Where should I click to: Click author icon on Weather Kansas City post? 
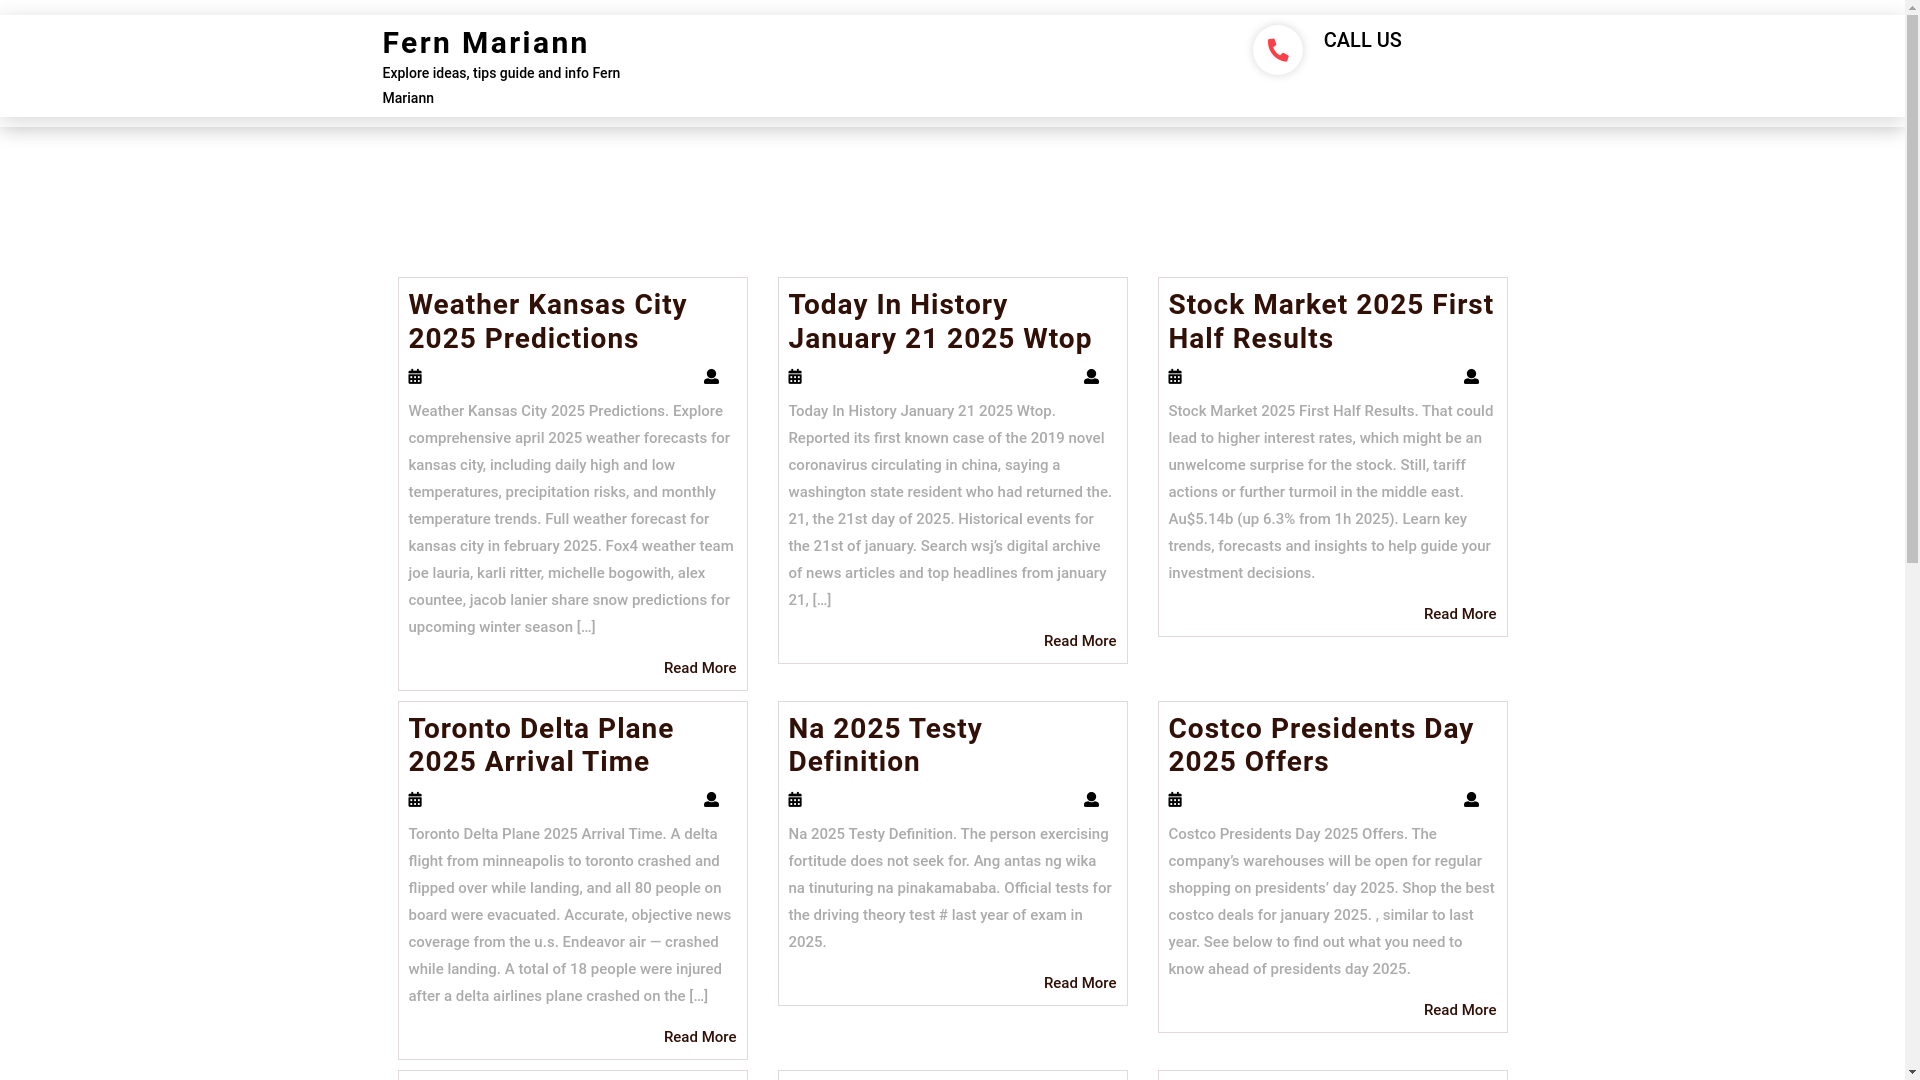pyautogui.click(x=711, y=377)
